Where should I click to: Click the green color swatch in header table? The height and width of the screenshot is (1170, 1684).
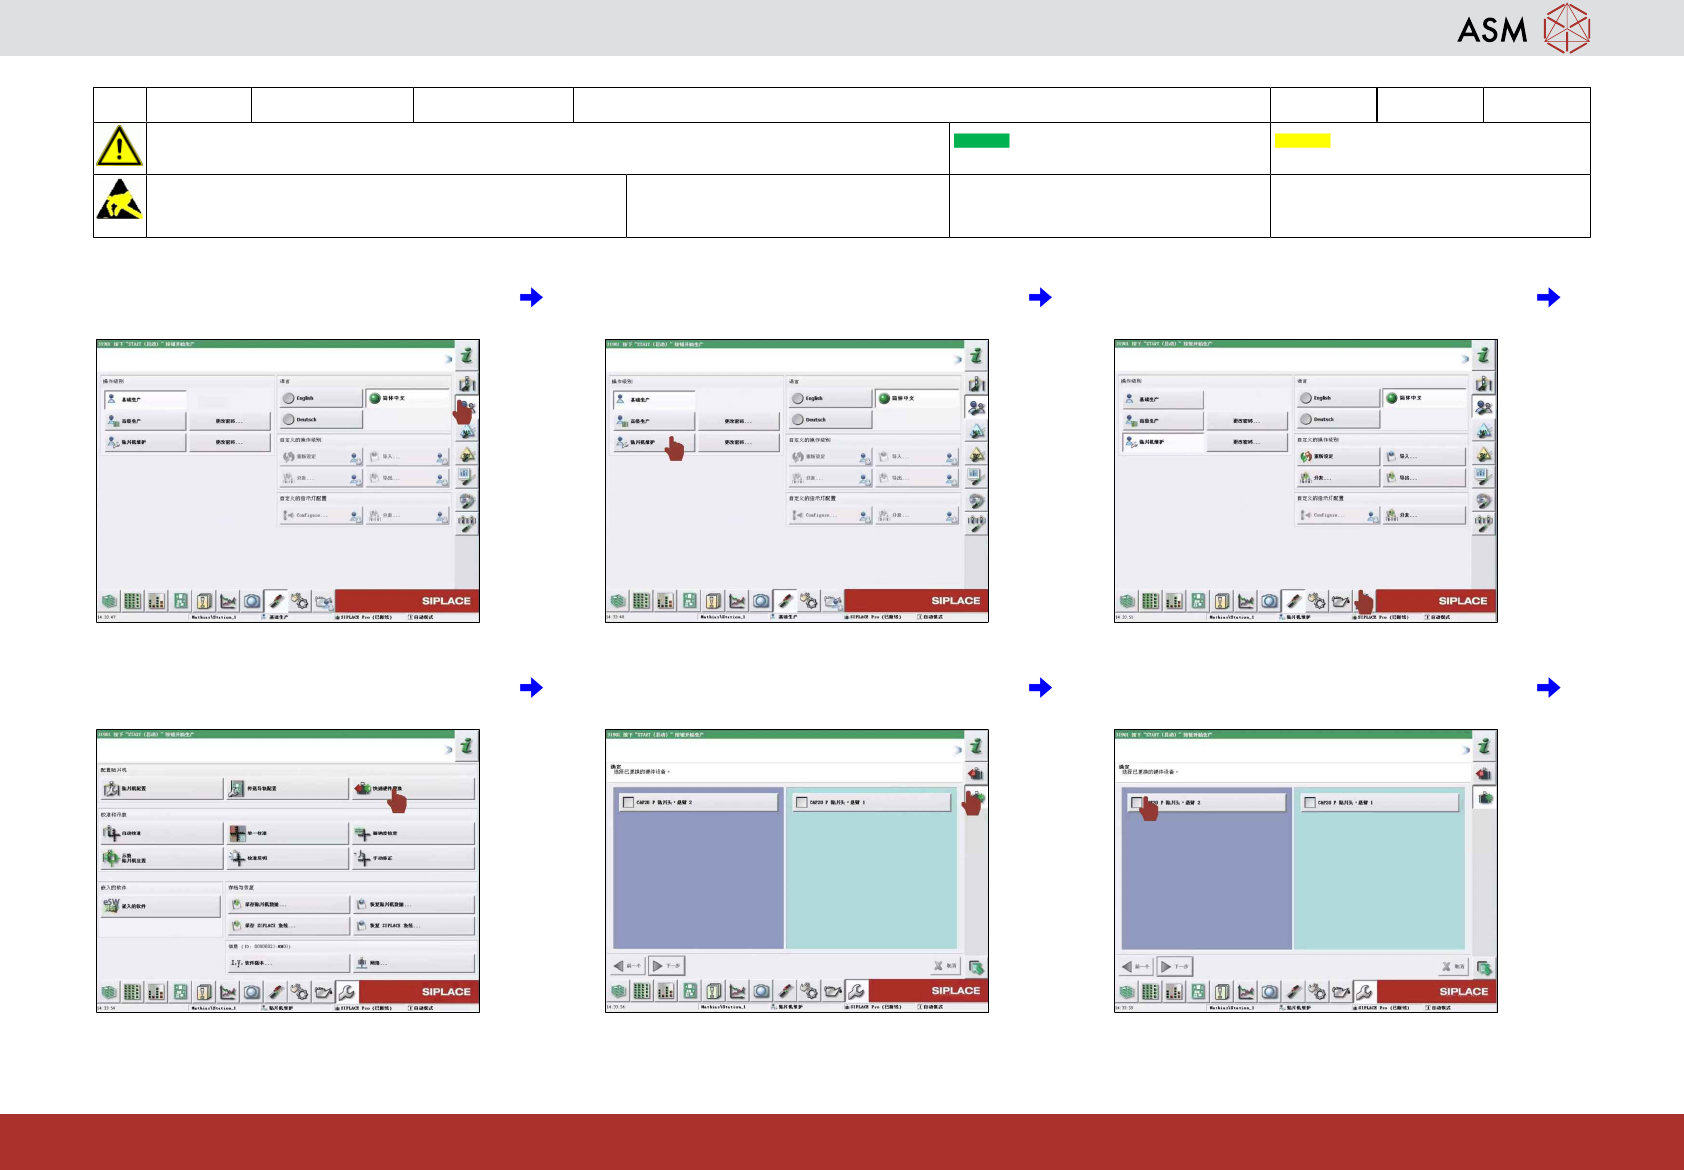(981, 141)
